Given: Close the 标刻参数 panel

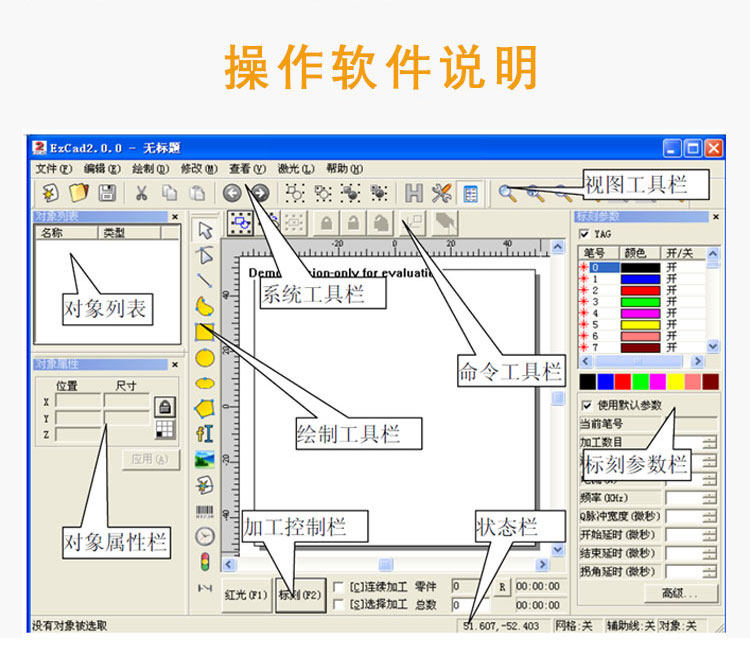Looking at the screenshot, I should click(x=716, y=217).
